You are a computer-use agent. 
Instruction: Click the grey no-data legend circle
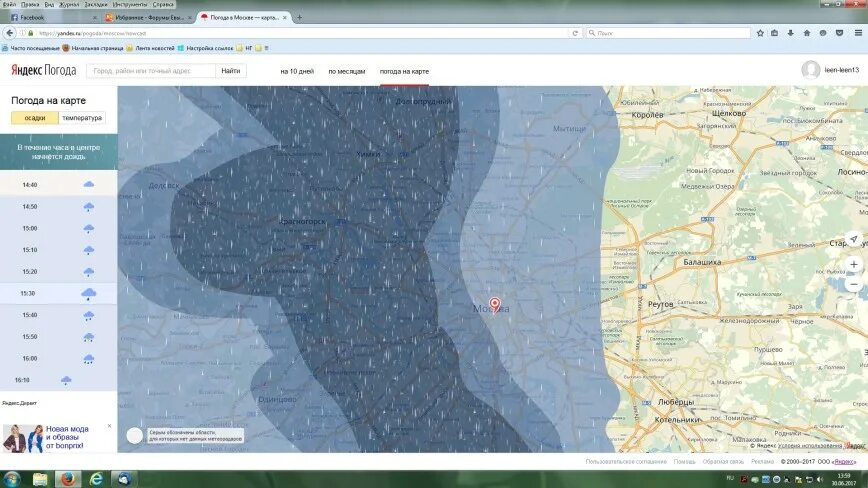pos(135,435)
